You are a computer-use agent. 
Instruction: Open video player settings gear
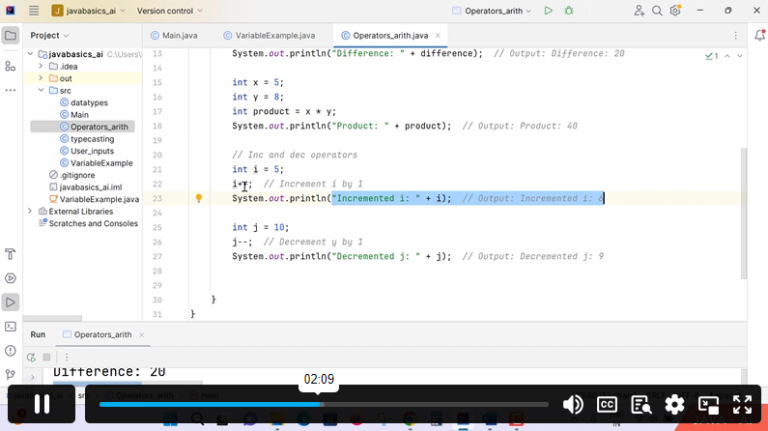pyautogui.click(x=674, y=405)
